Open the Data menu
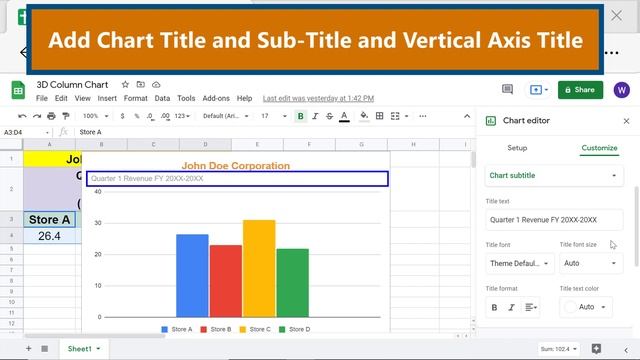This screenshot has height=360, width=640. tap(162, 98)
